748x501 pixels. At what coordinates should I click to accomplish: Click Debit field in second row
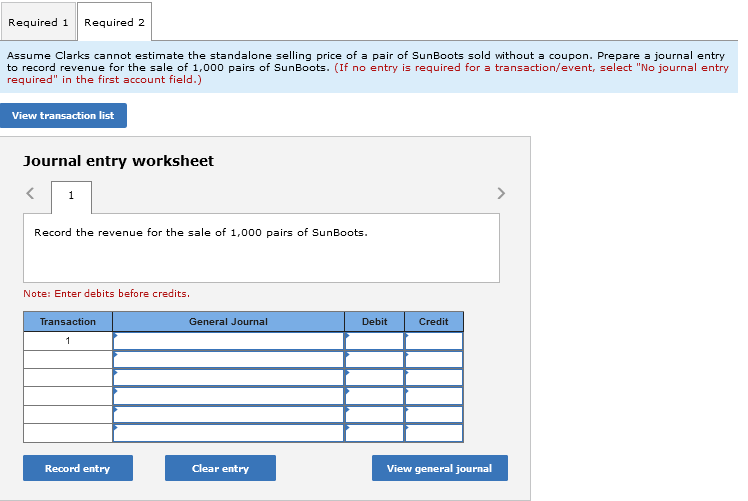pyautogui.click(x=374, y=359)
